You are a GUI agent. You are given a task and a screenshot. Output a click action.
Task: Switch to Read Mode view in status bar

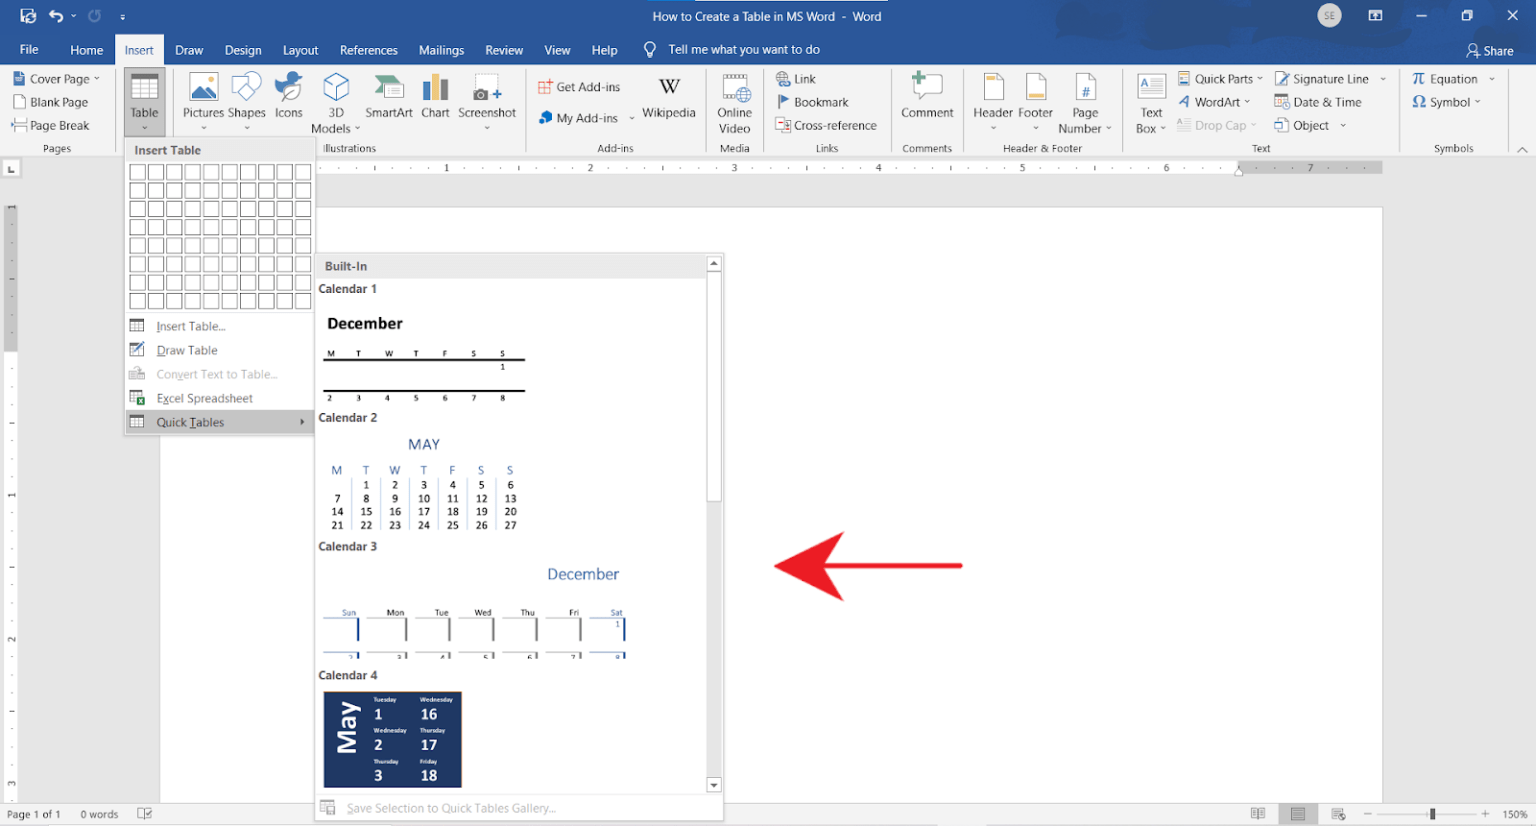click(1258, 814)
